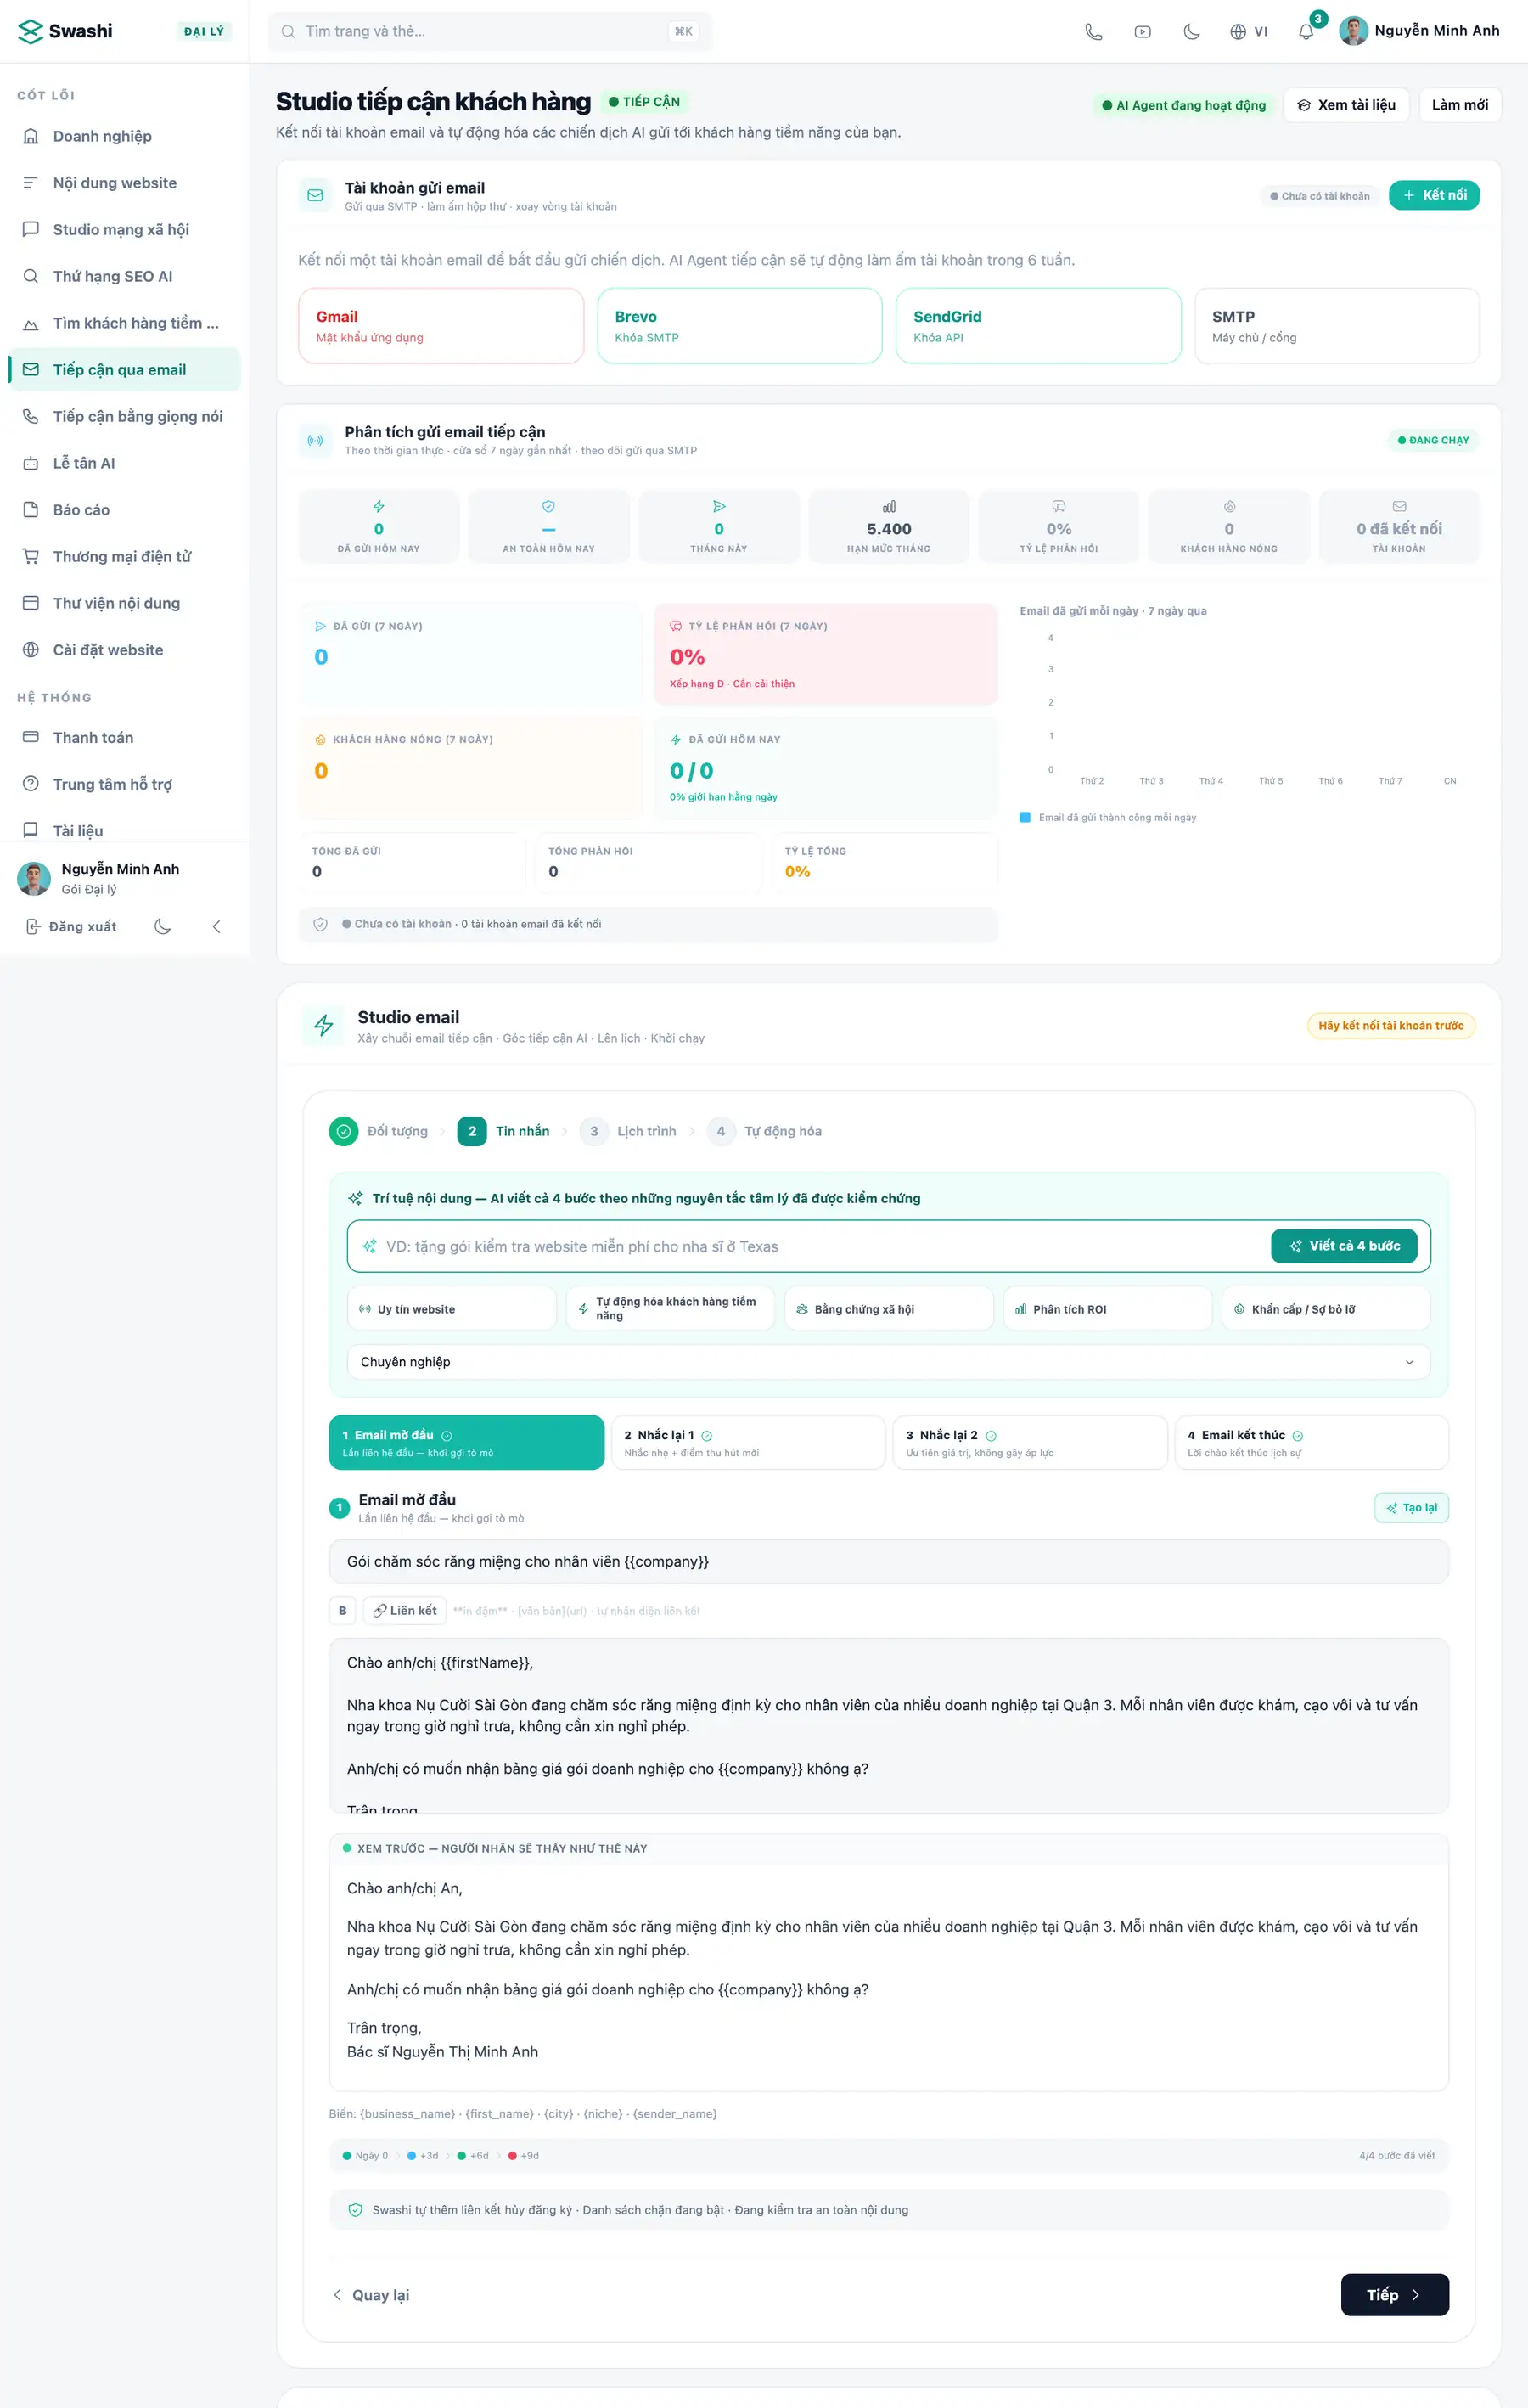The width and height of the screenshot is (1528, 2408).
Task: Click the phone call icon in header
Action: point(1093,32)
